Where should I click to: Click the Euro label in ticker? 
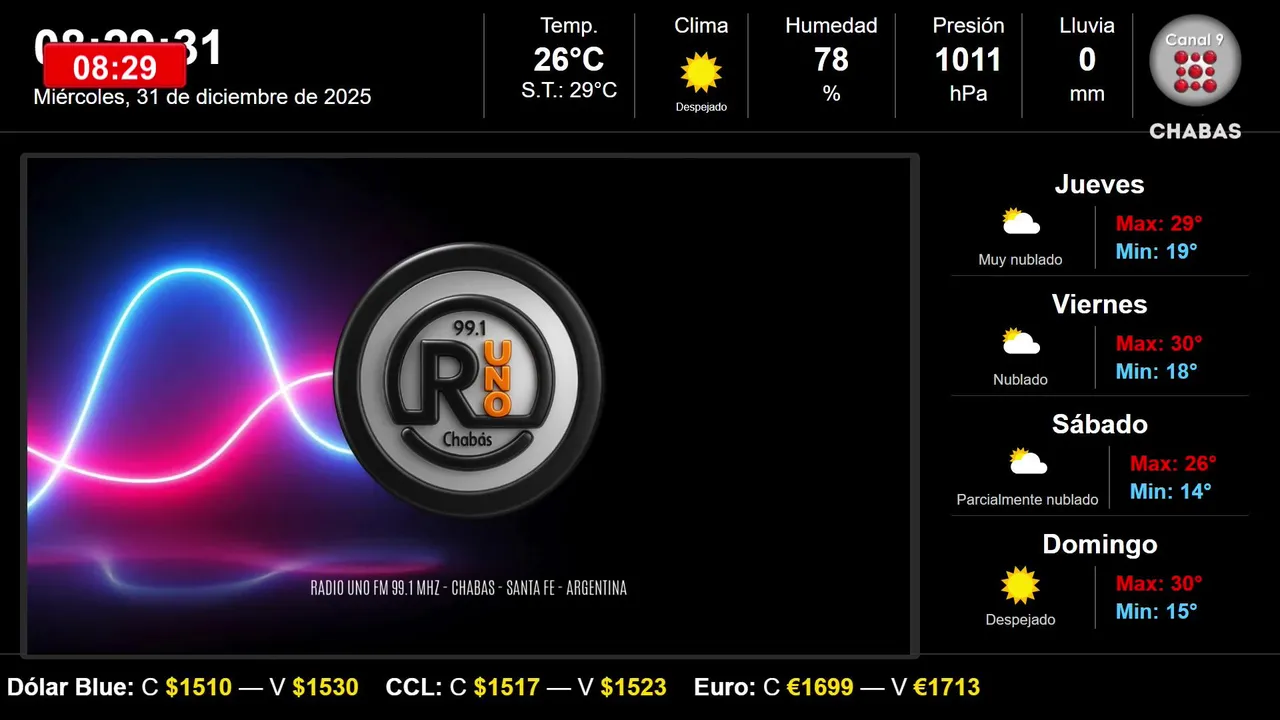tap(725, 687)
